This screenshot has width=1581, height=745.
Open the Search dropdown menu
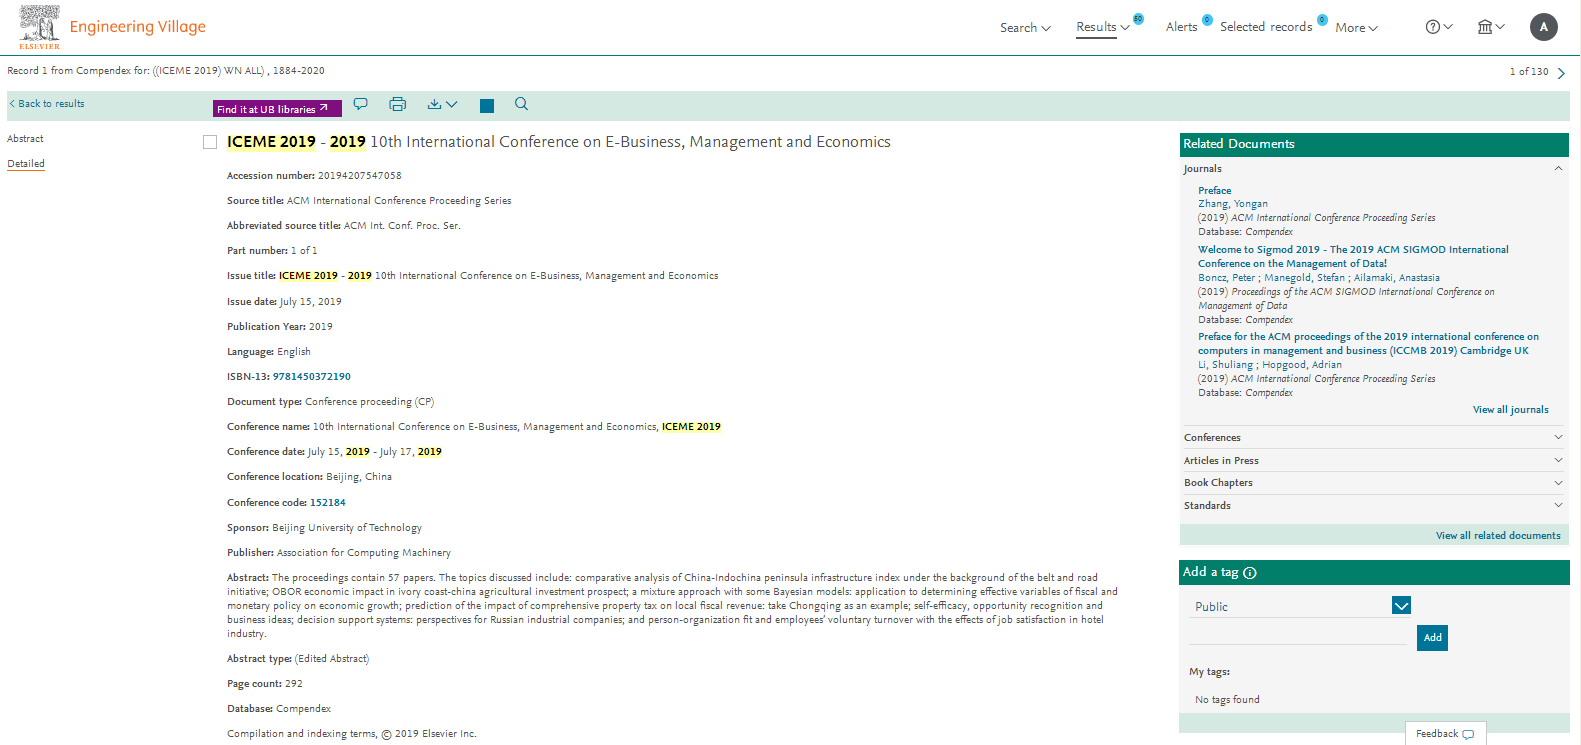point(1025,28)
